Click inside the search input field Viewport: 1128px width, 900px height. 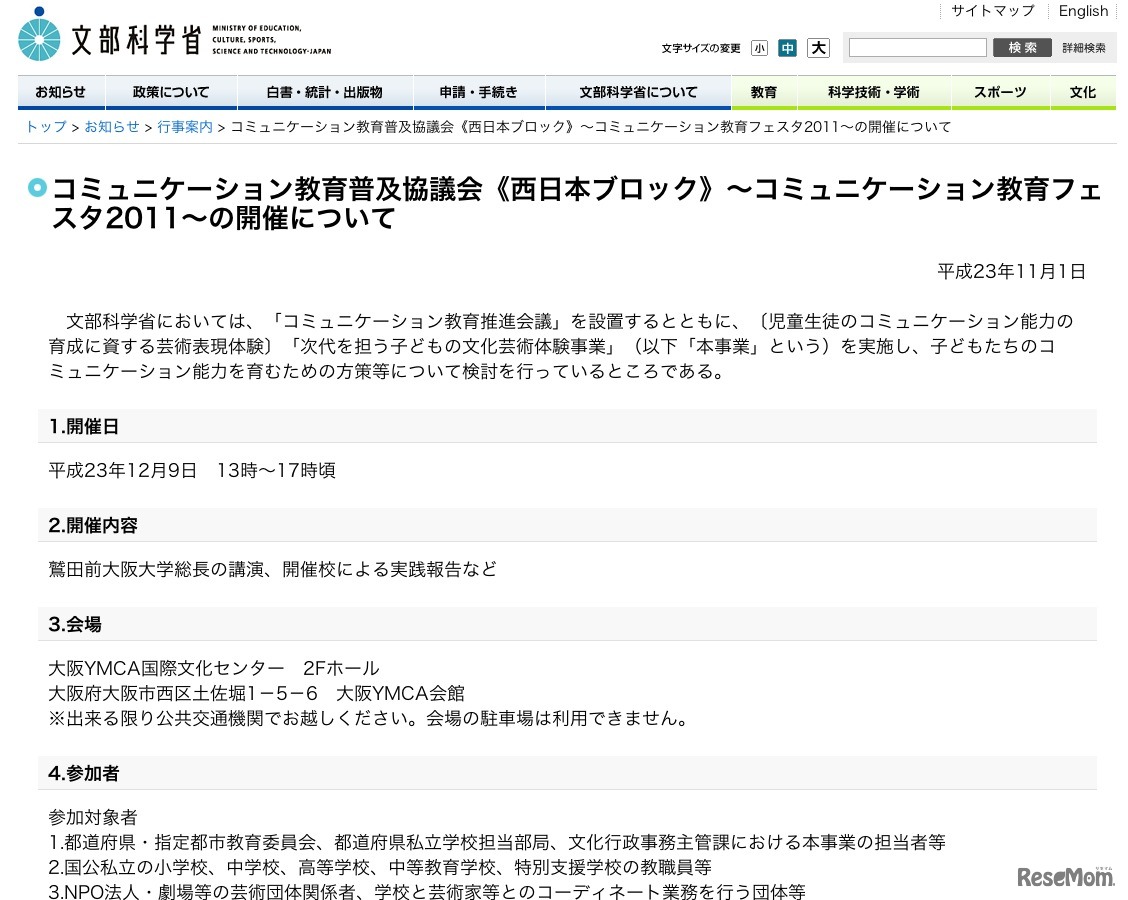[916, 47]
